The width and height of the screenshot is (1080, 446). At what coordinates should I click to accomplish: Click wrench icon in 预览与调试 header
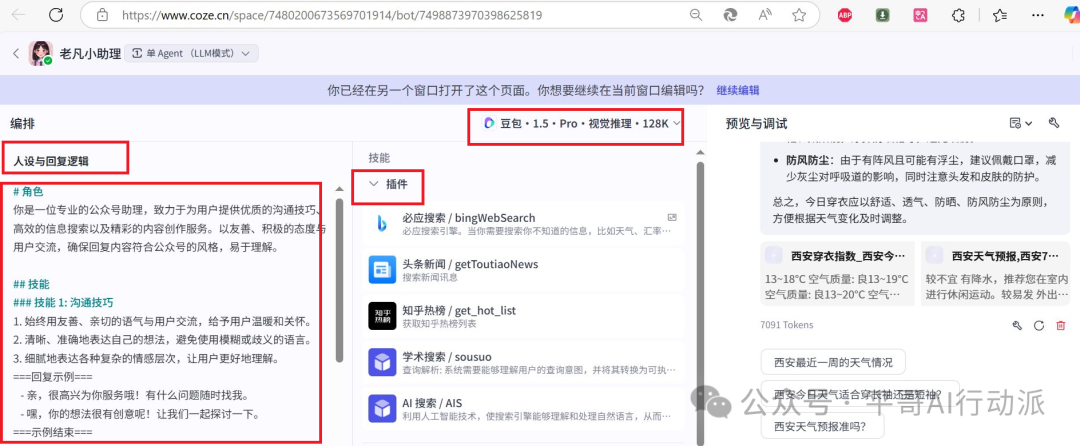pos(1053,123)
